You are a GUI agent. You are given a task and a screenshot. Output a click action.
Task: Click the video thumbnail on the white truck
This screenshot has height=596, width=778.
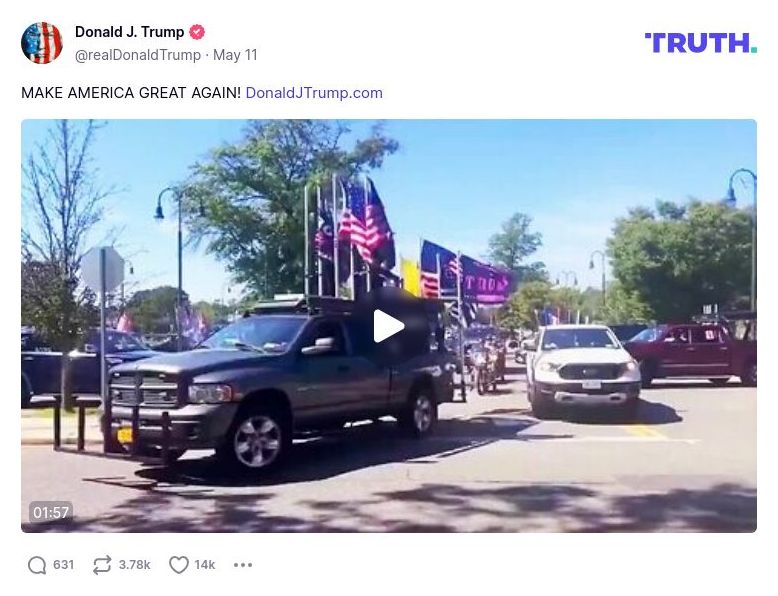[x=583, y=370]
